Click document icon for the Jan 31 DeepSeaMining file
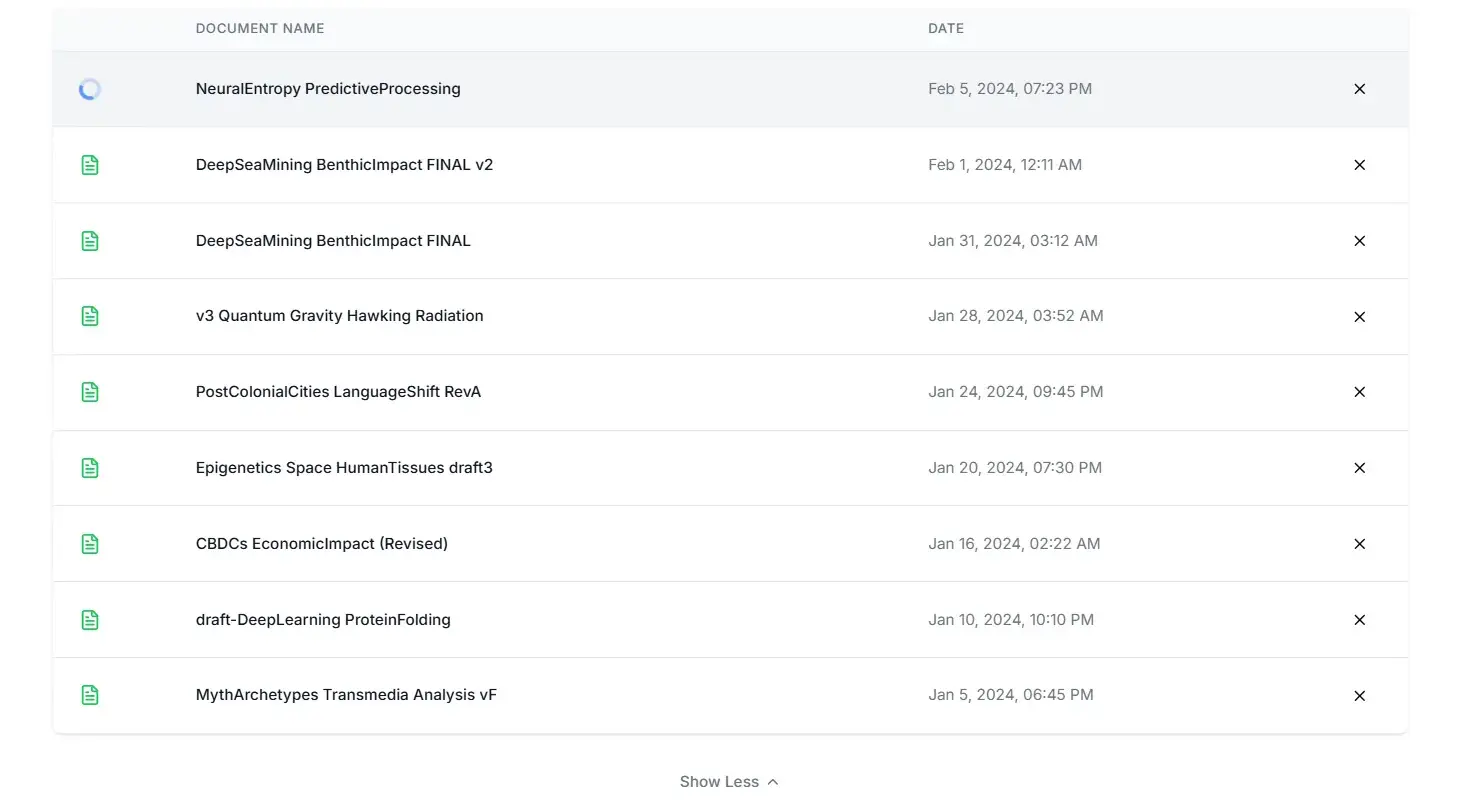 point(90,241)
